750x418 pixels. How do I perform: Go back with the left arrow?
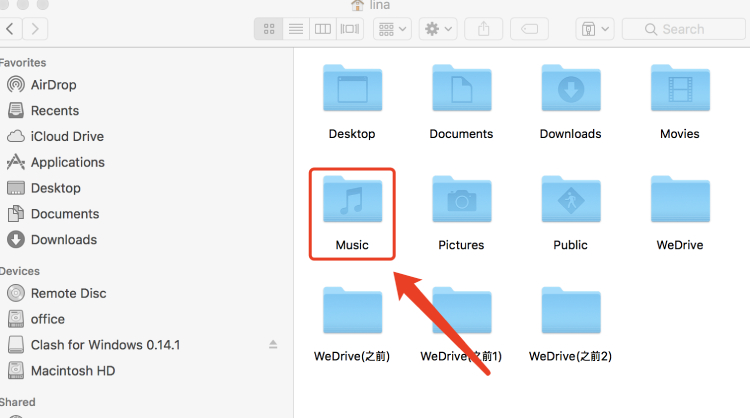(x=12, y=29)
